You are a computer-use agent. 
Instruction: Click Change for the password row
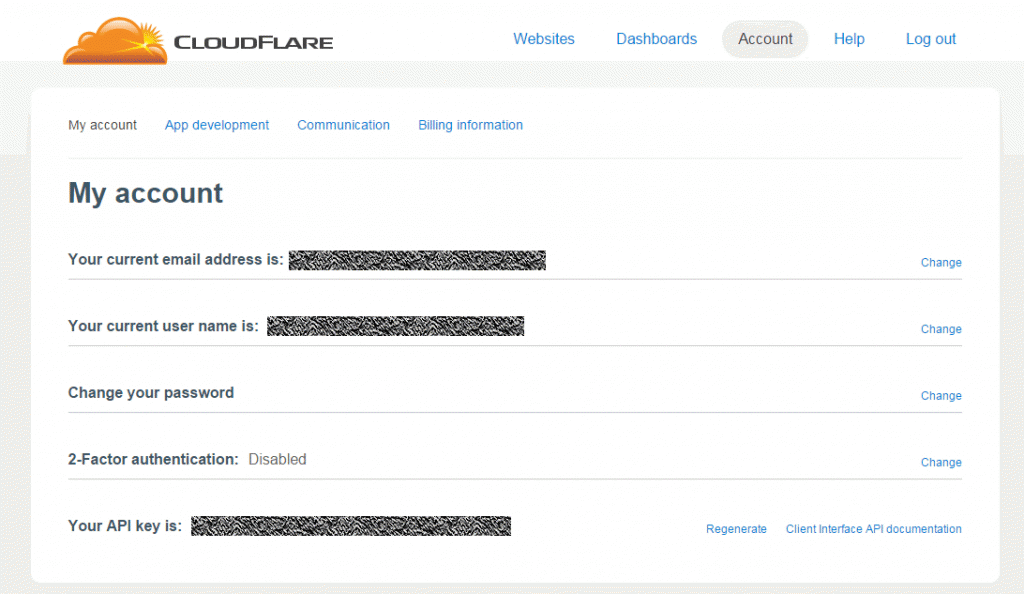click(941, 396)
